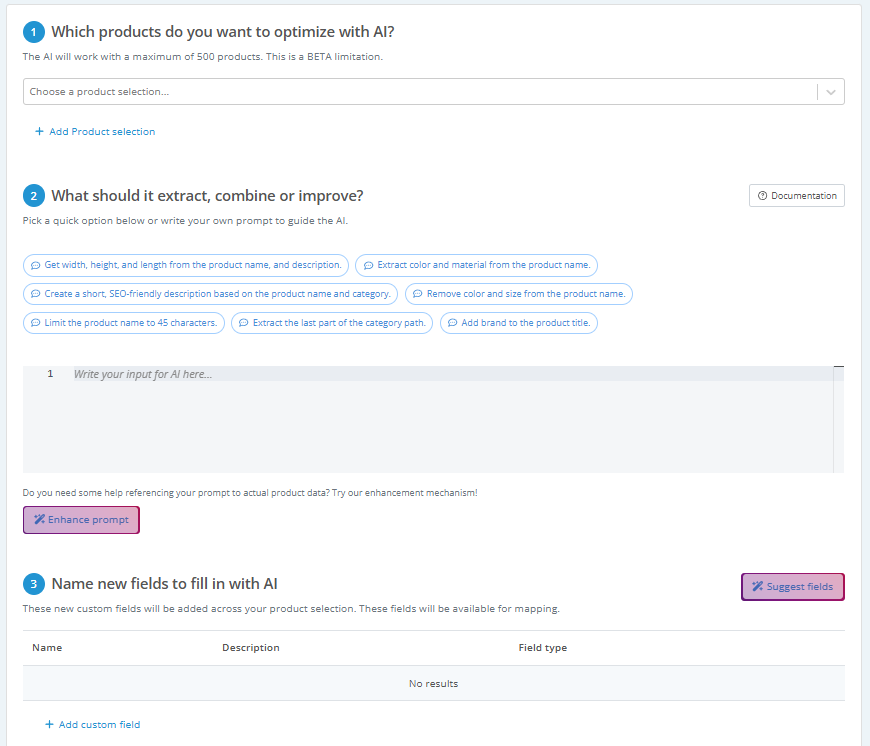Focus the AI prompt input editor
The height and width of the screenshot is (746, 870).
[433, 419]
